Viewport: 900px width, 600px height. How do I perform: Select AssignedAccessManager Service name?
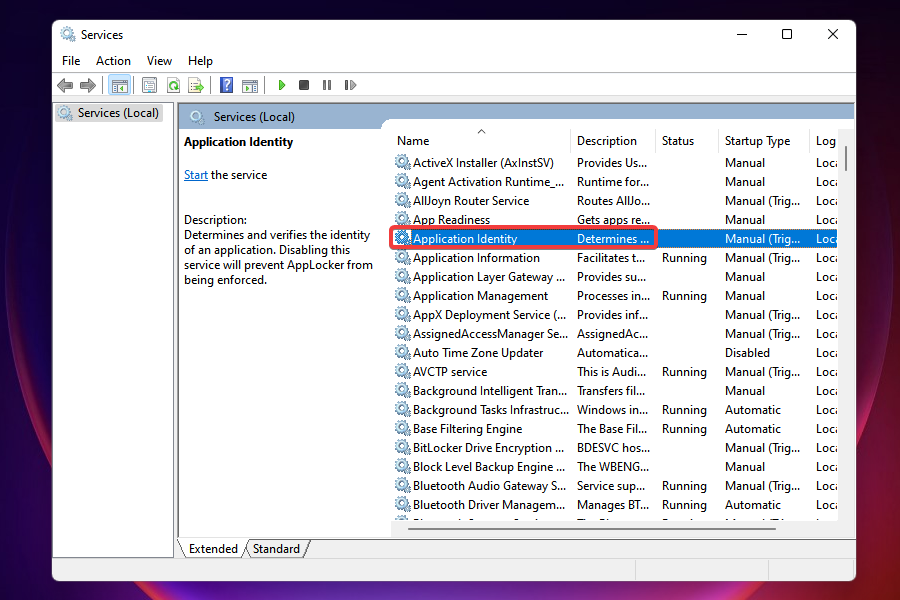coord(490,334)
